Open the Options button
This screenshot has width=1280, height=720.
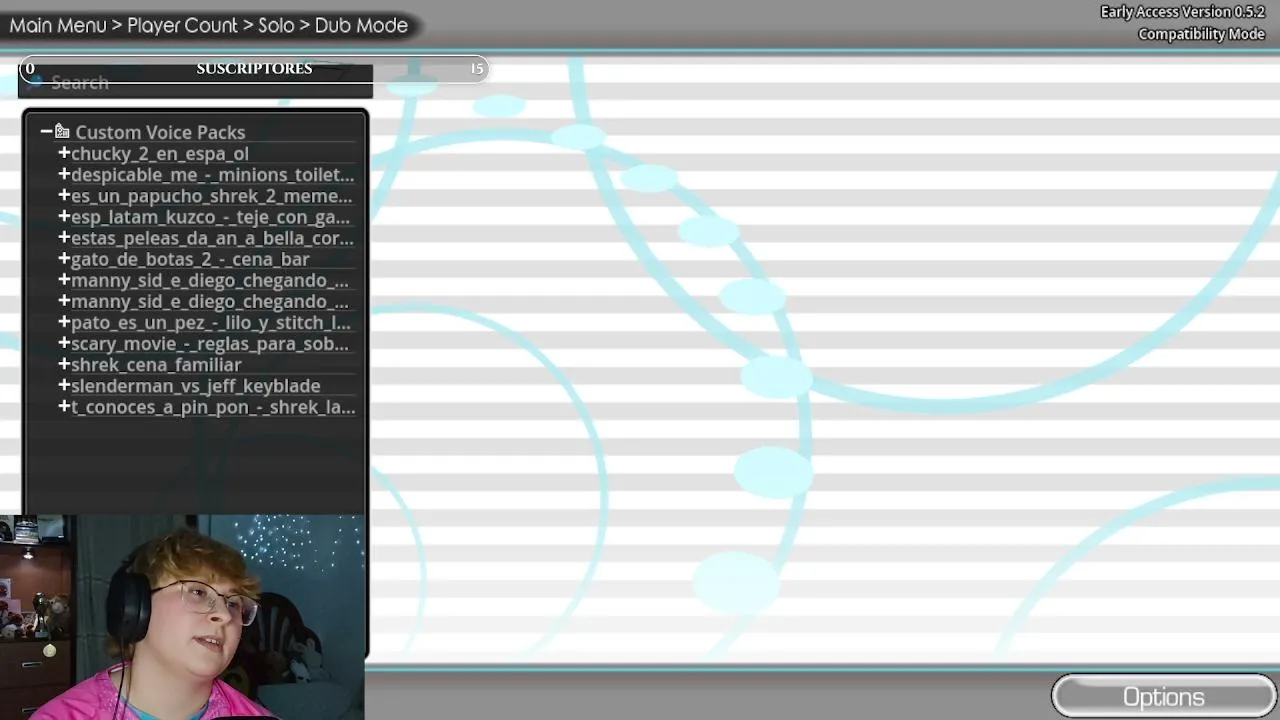click(x=1164, y=697)
